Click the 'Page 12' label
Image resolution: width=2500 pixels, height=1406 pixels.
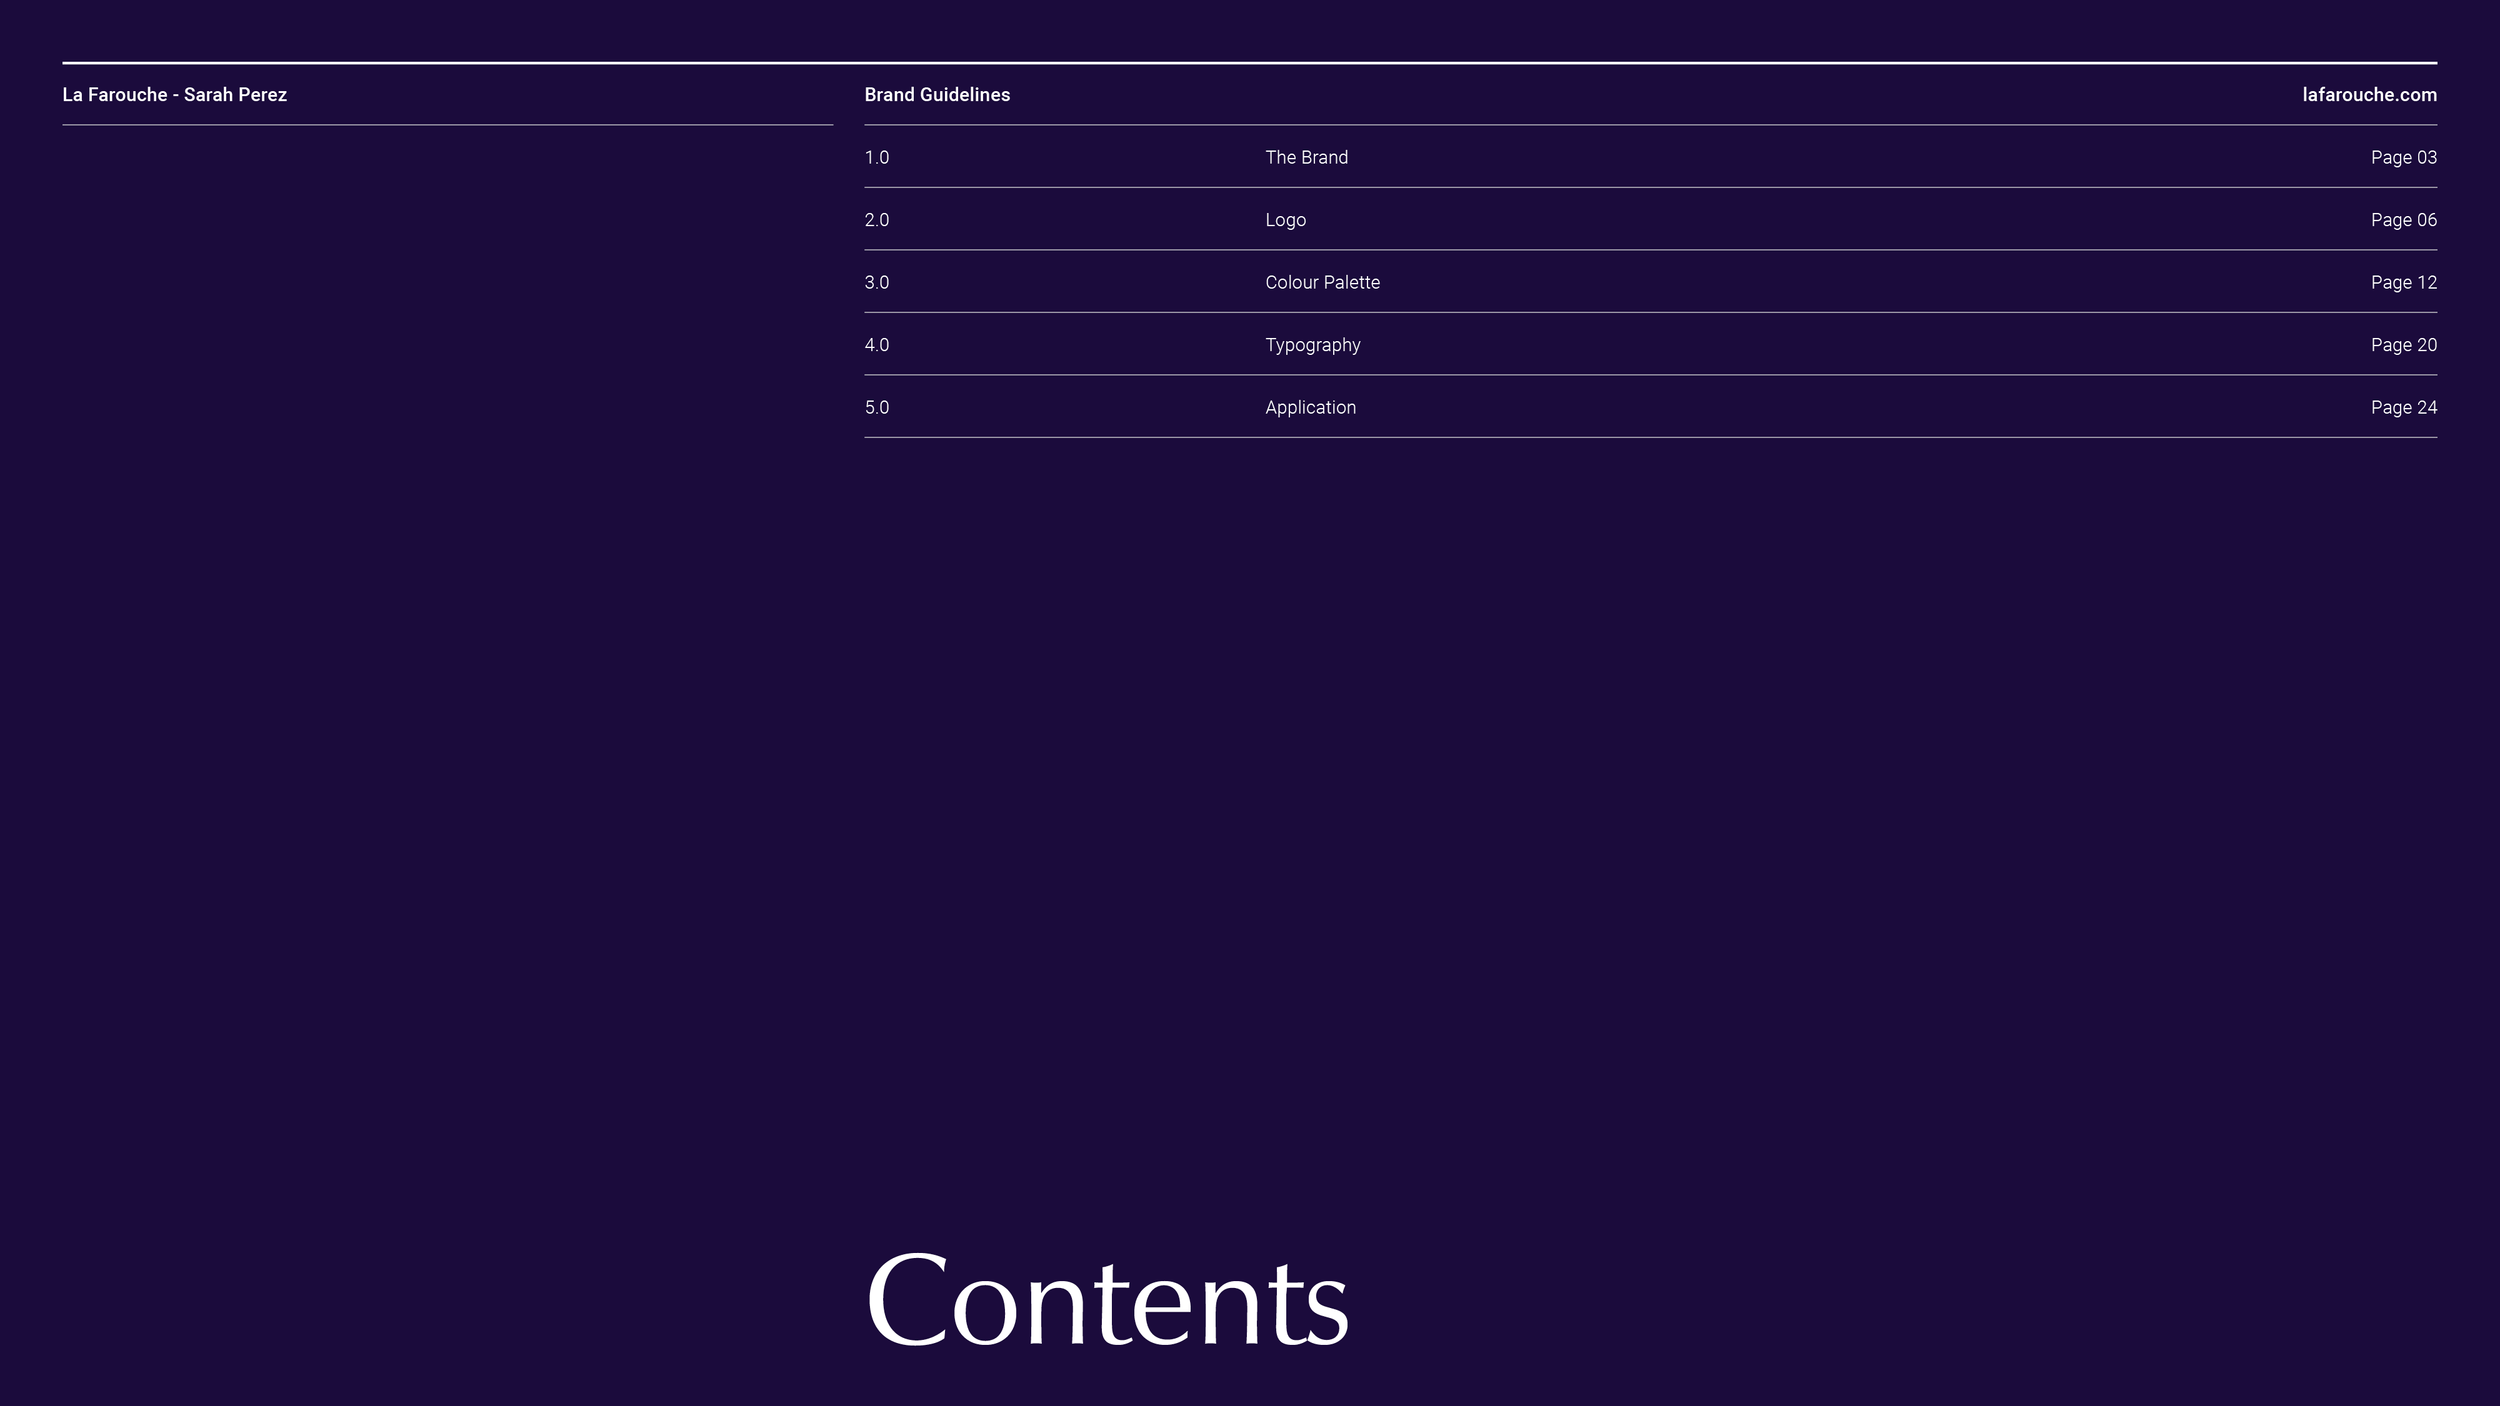pyautogui.click(x=2403, y=282)
